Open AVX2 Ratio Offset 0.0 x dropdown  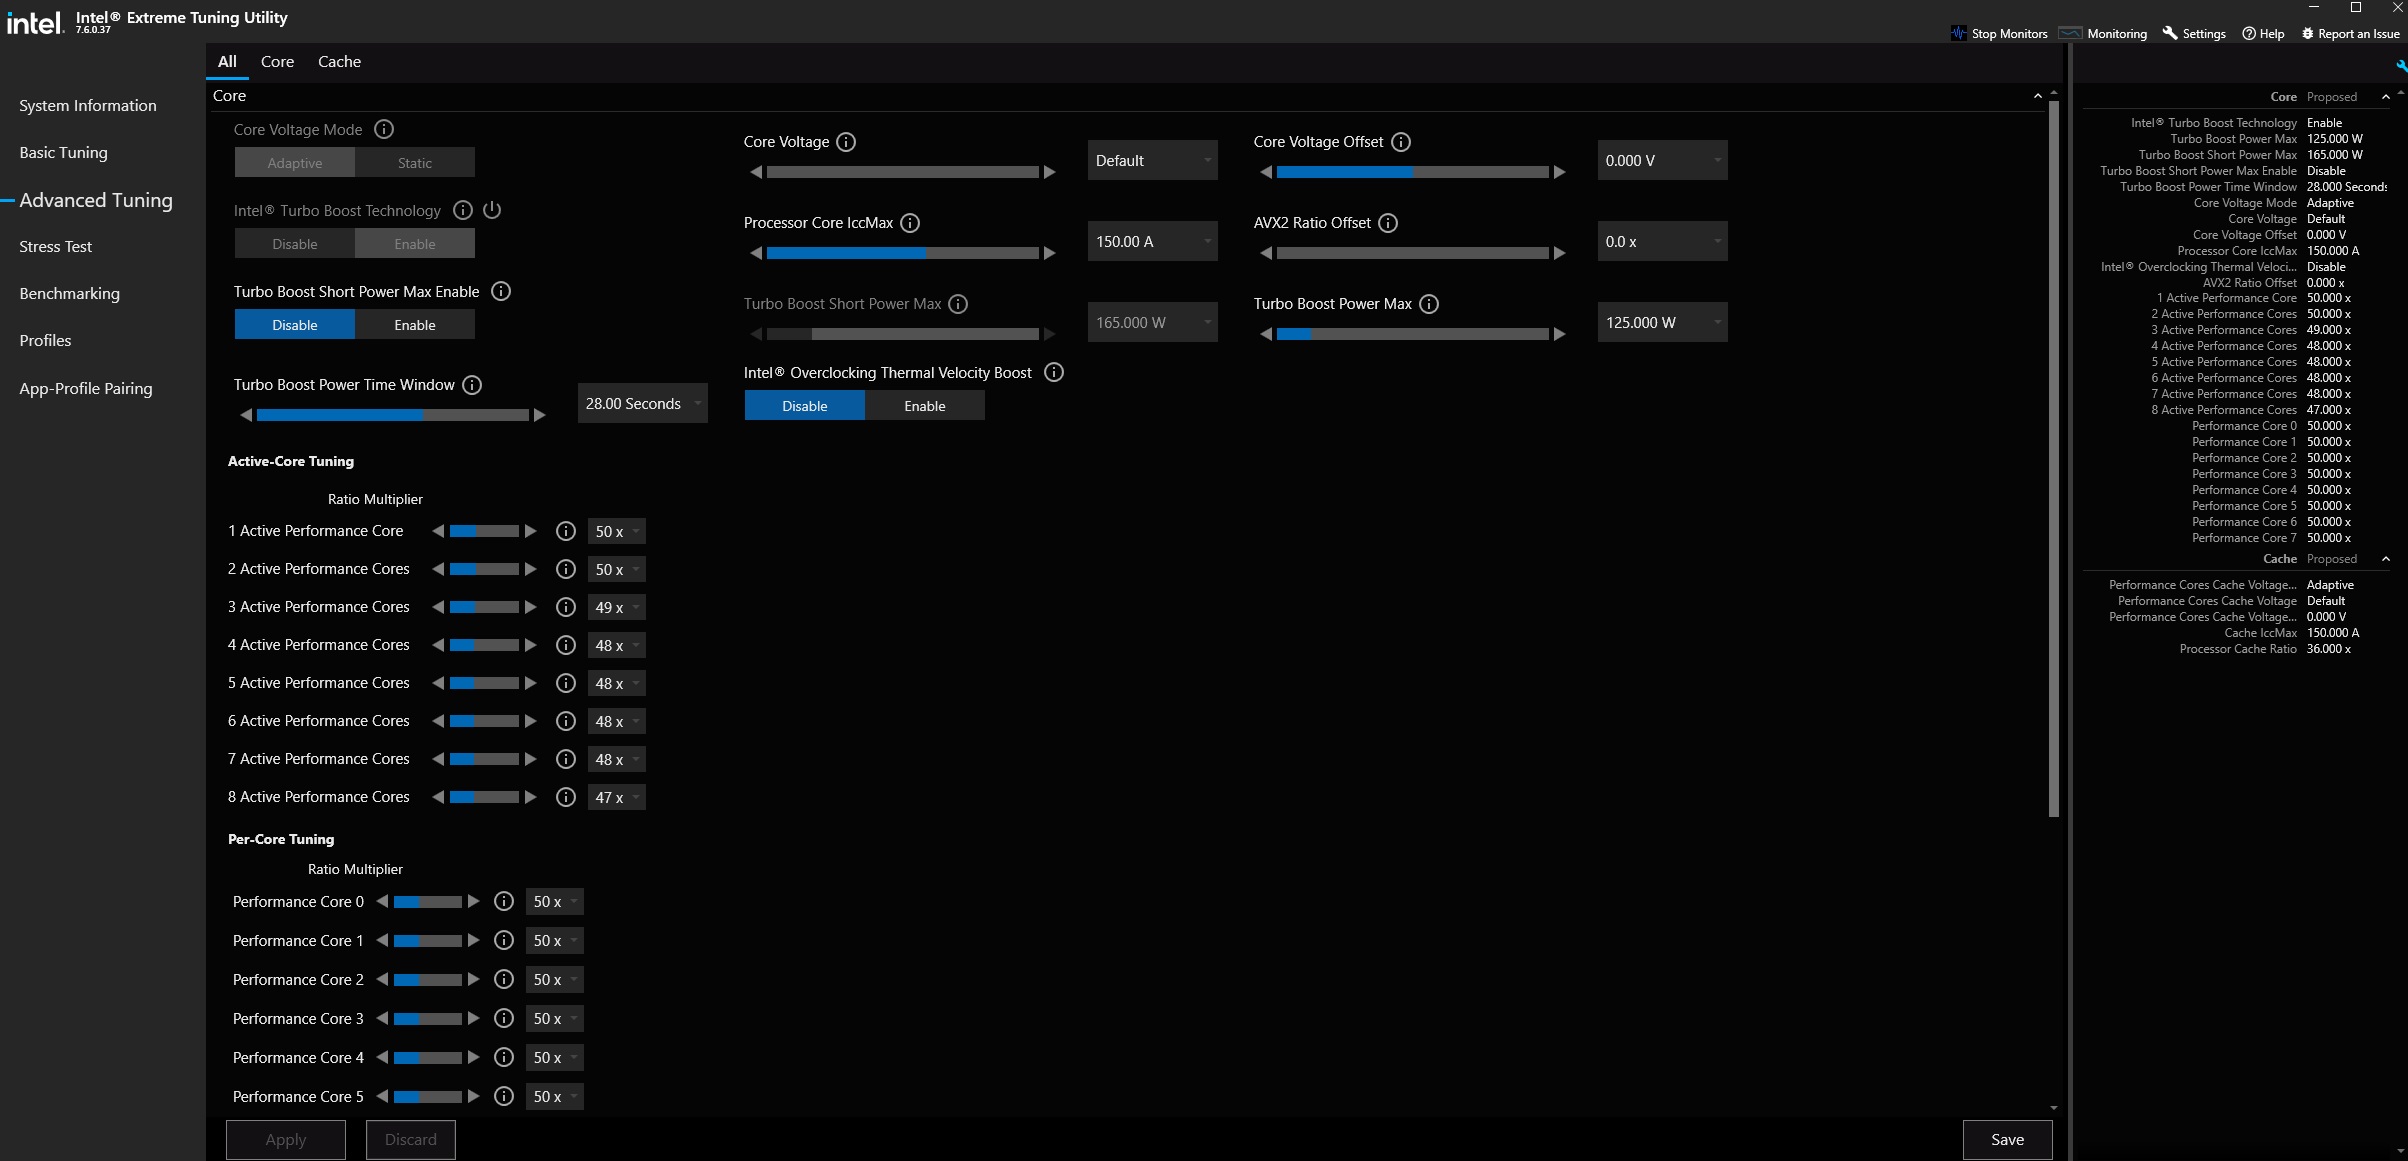tap(1663, 241)
